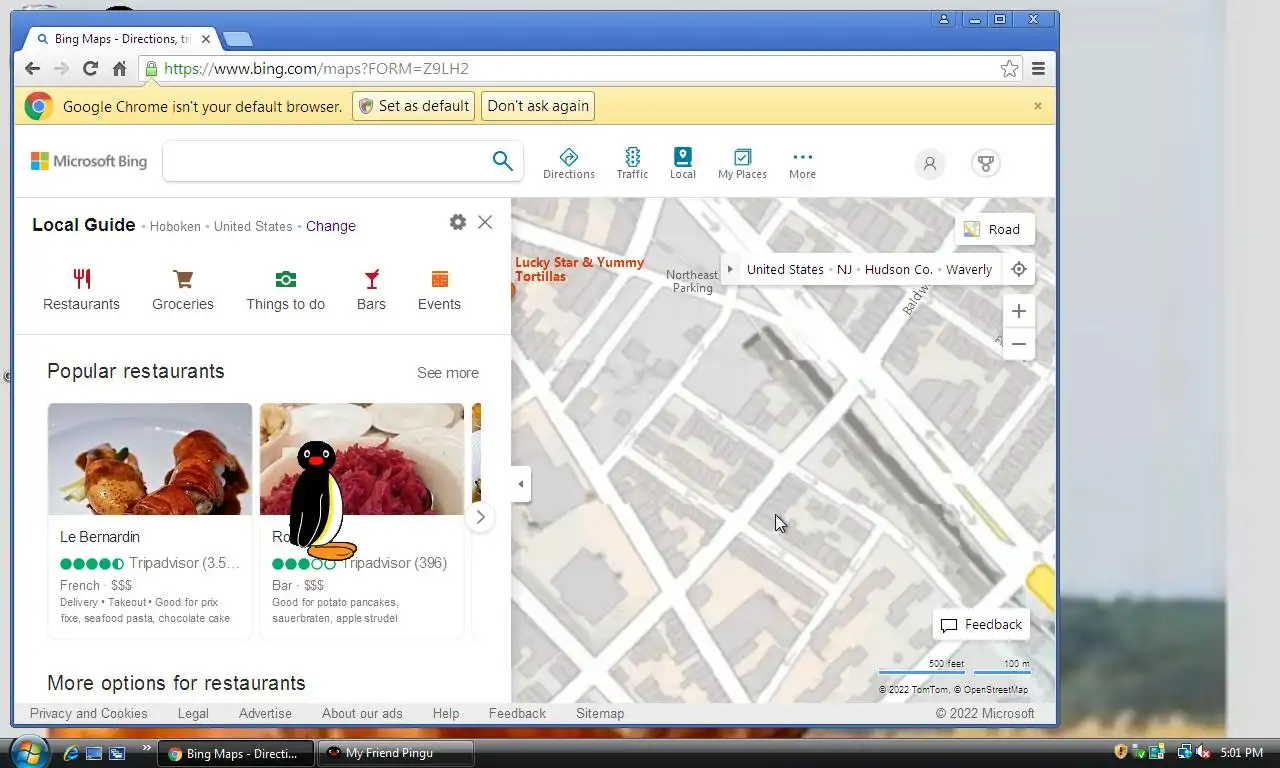Select the Bars category
This screenshot has height=768, width=1280.
point(371,290)
